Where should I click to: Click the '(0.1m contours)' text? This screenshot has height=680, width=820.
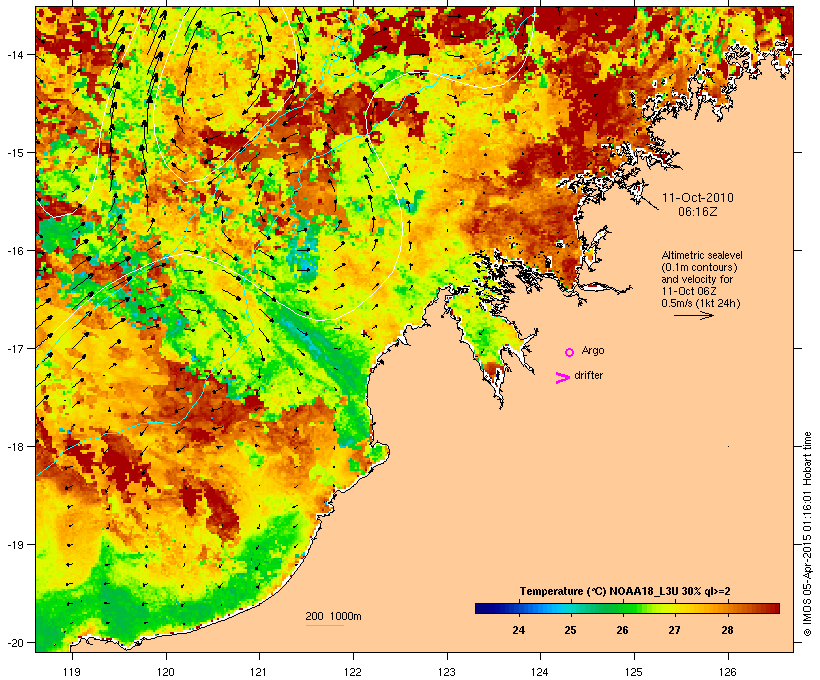699,267
